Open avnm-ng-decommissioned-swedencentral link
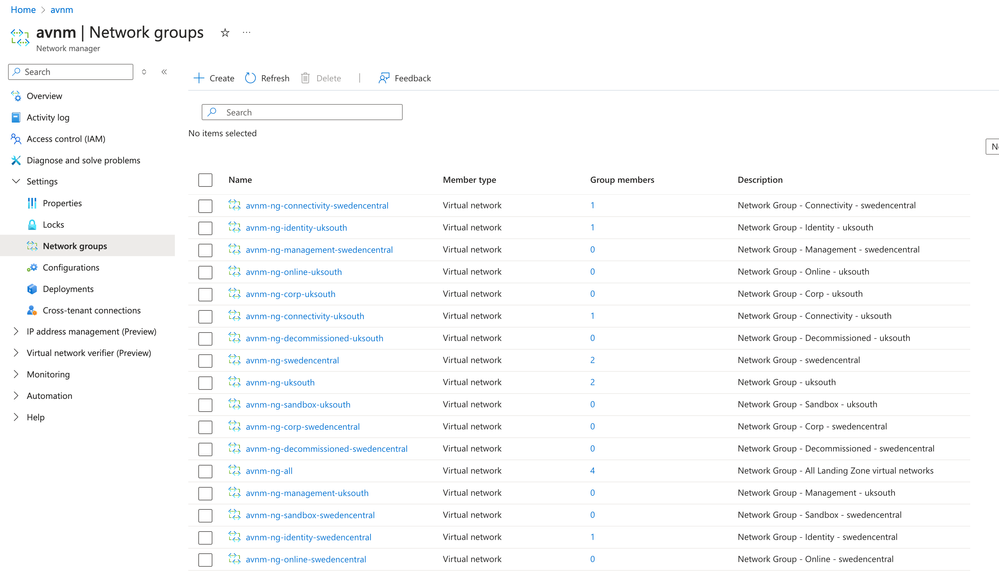This screenshot has width=999, height=582. (326, 449)
